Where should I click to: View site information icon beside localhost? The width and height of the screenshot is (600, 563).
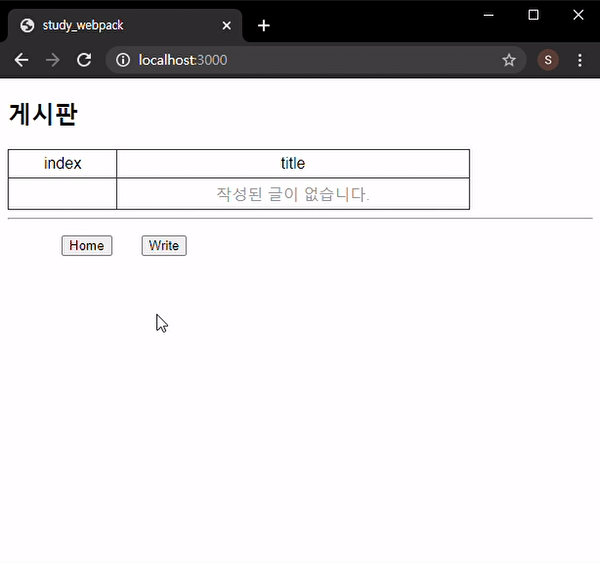pos(123,60)
